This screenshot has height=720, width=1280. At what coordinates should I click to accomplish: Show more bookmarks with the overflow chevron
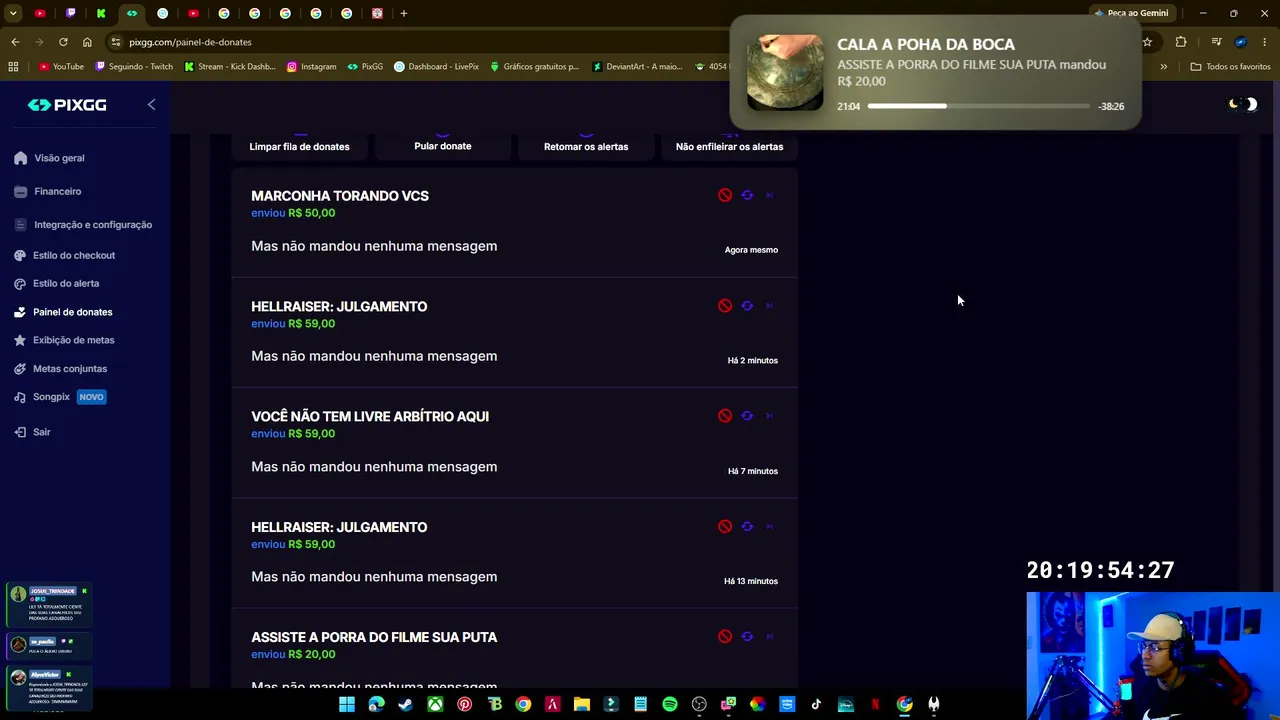tap(1163, 67)
